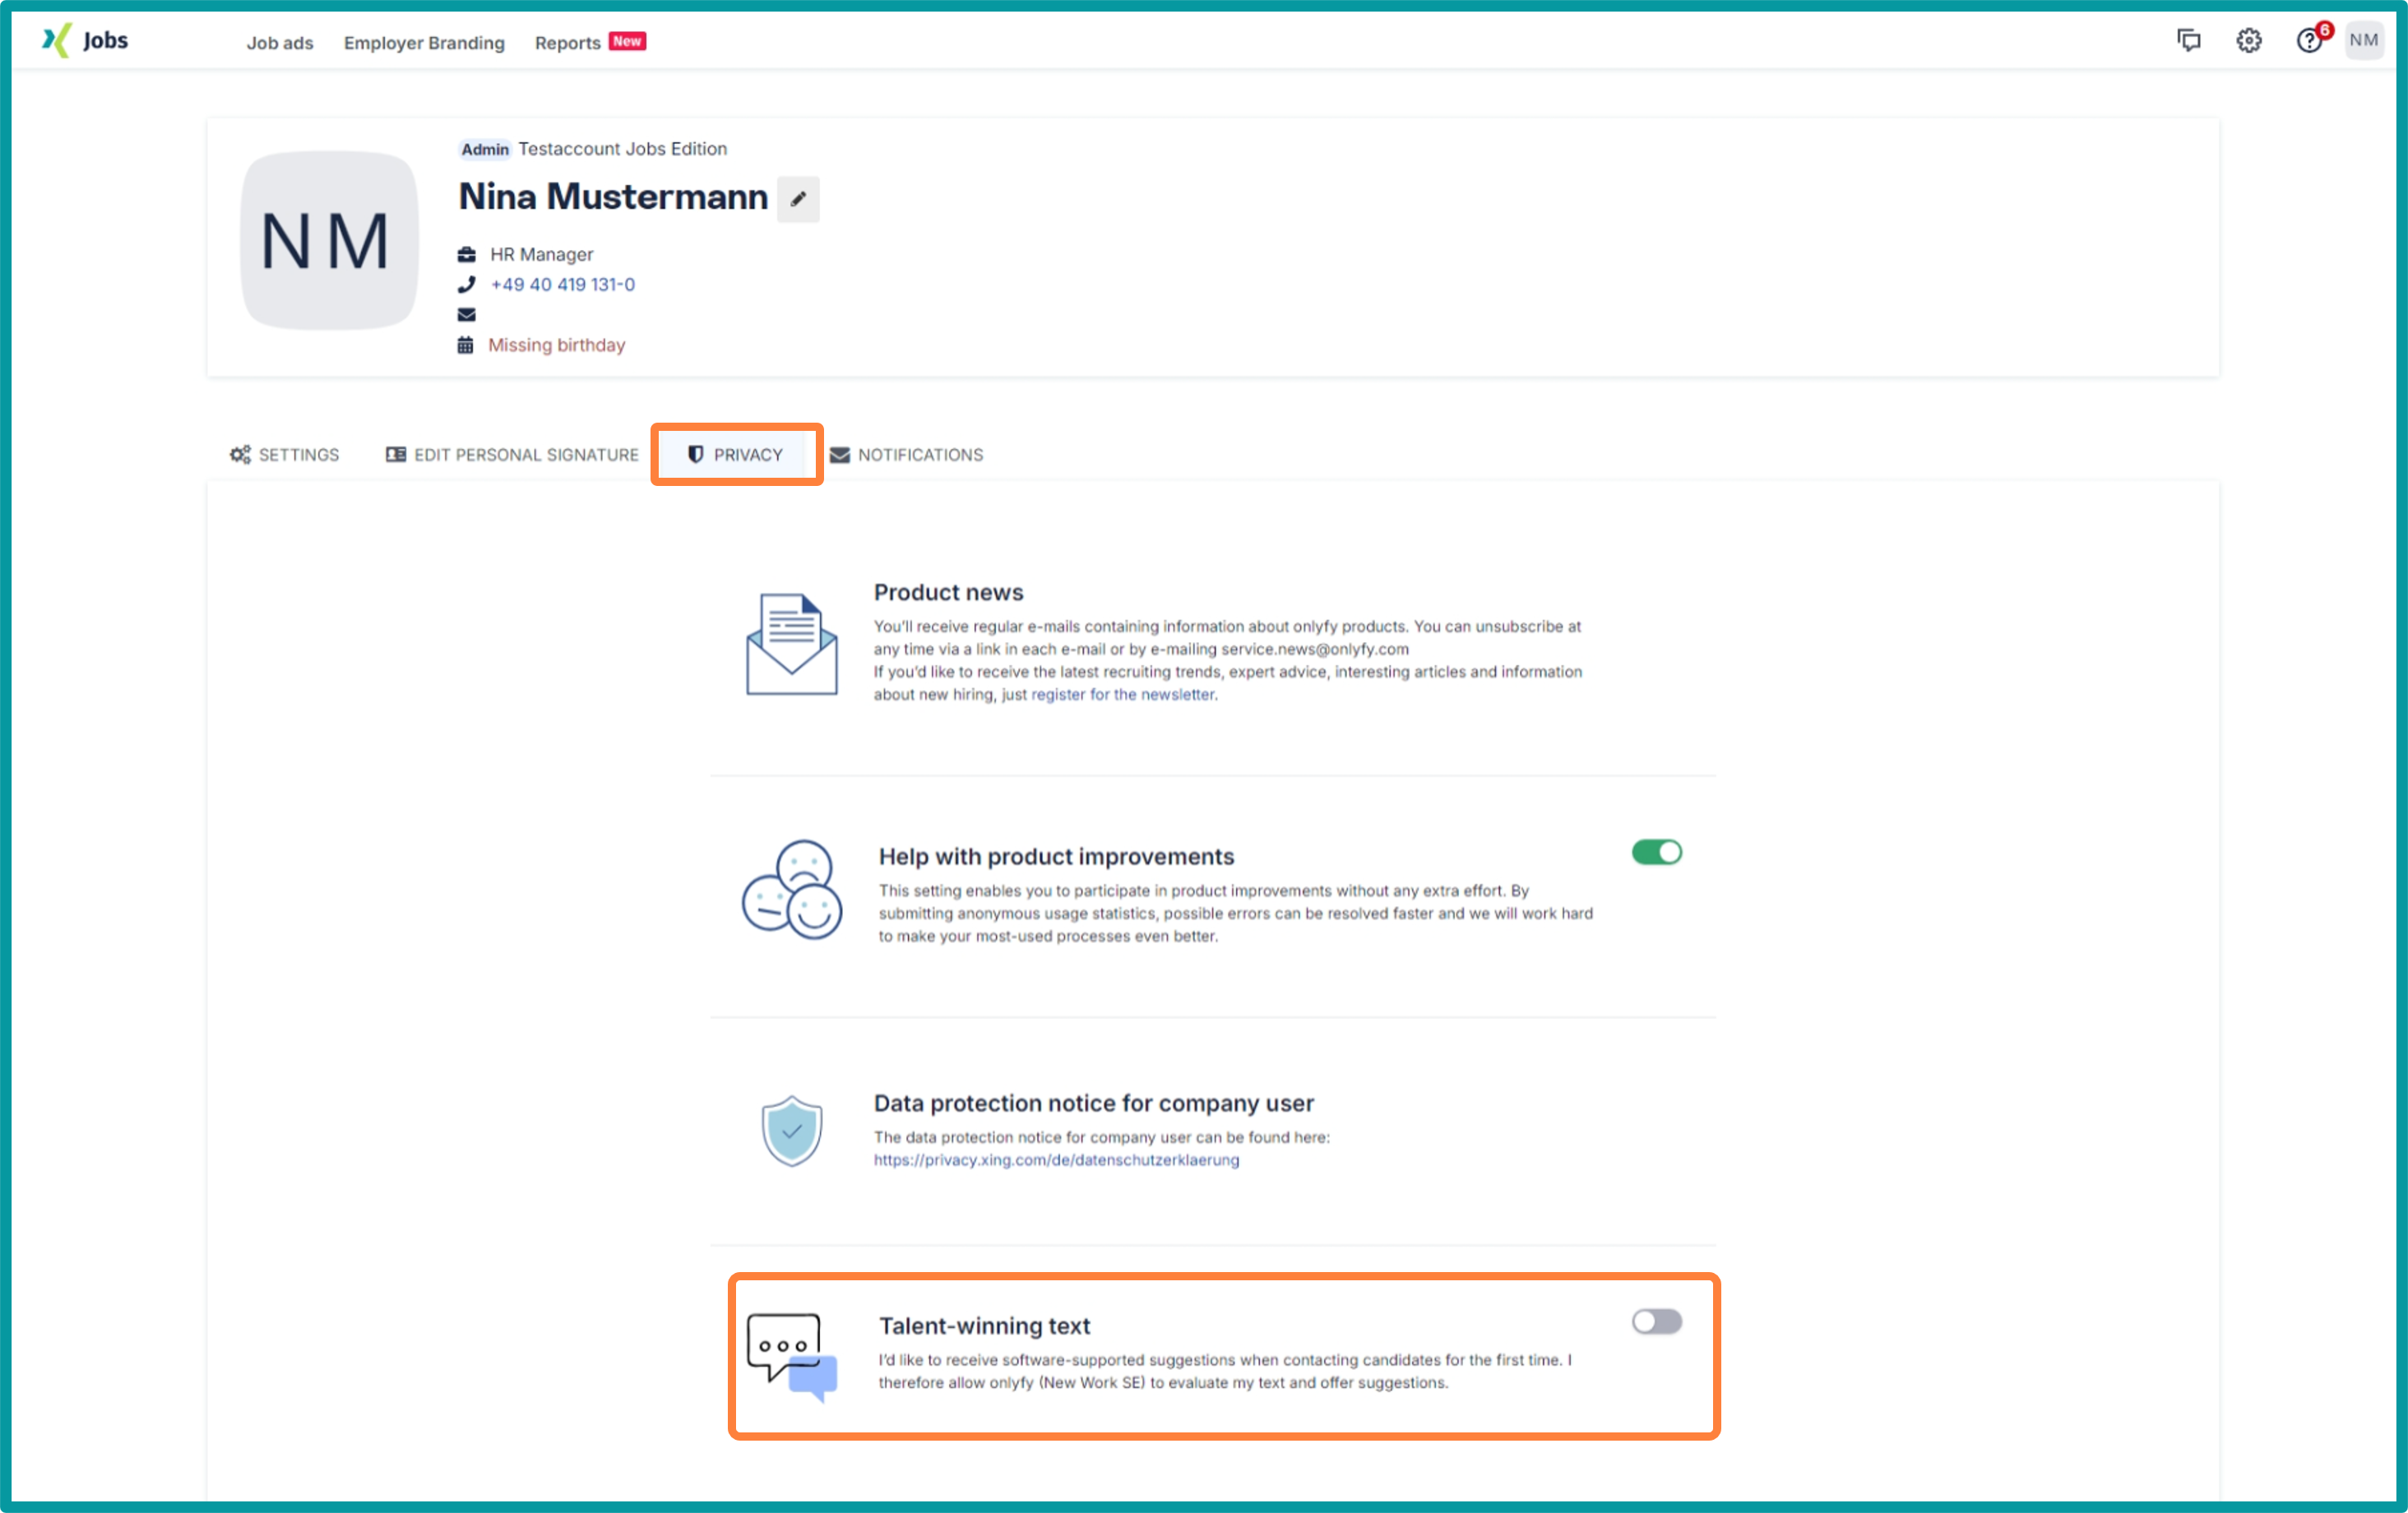Viewport: 2408px width, 1513px height.
Task: Switch to the Settings tab
Action: pos(285,455)
